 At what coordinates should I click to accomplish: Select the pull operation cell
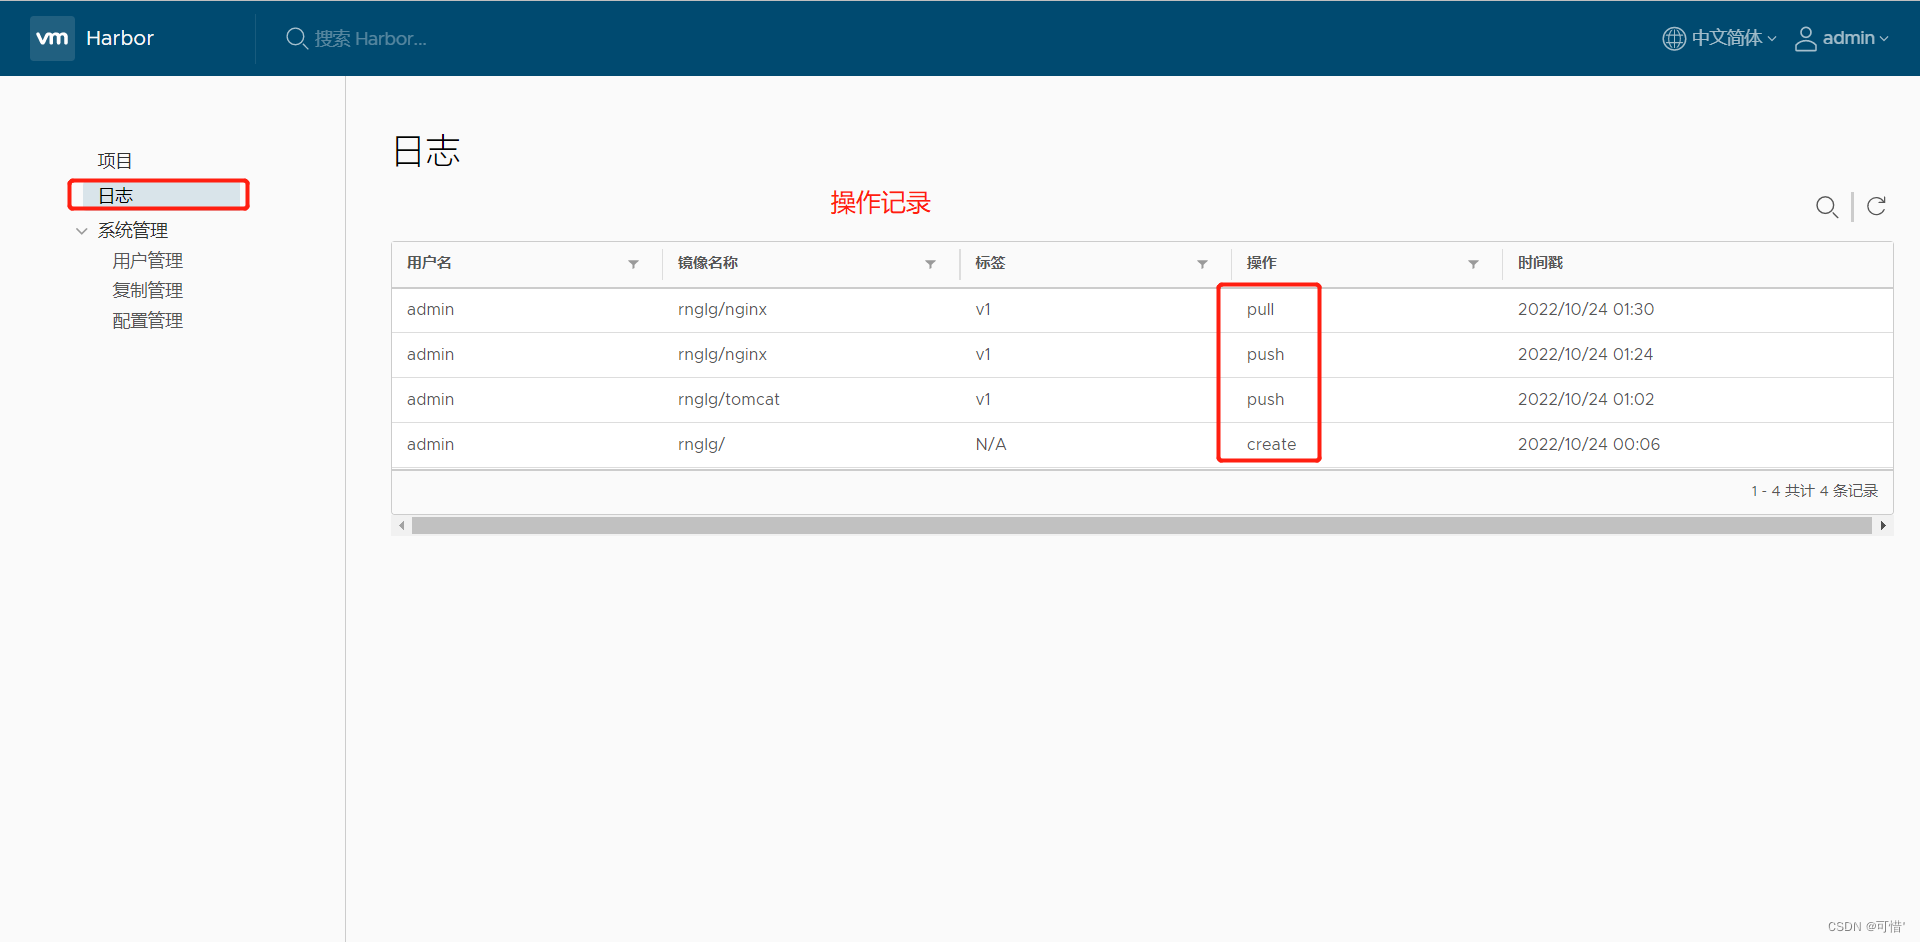(1260, 310)
